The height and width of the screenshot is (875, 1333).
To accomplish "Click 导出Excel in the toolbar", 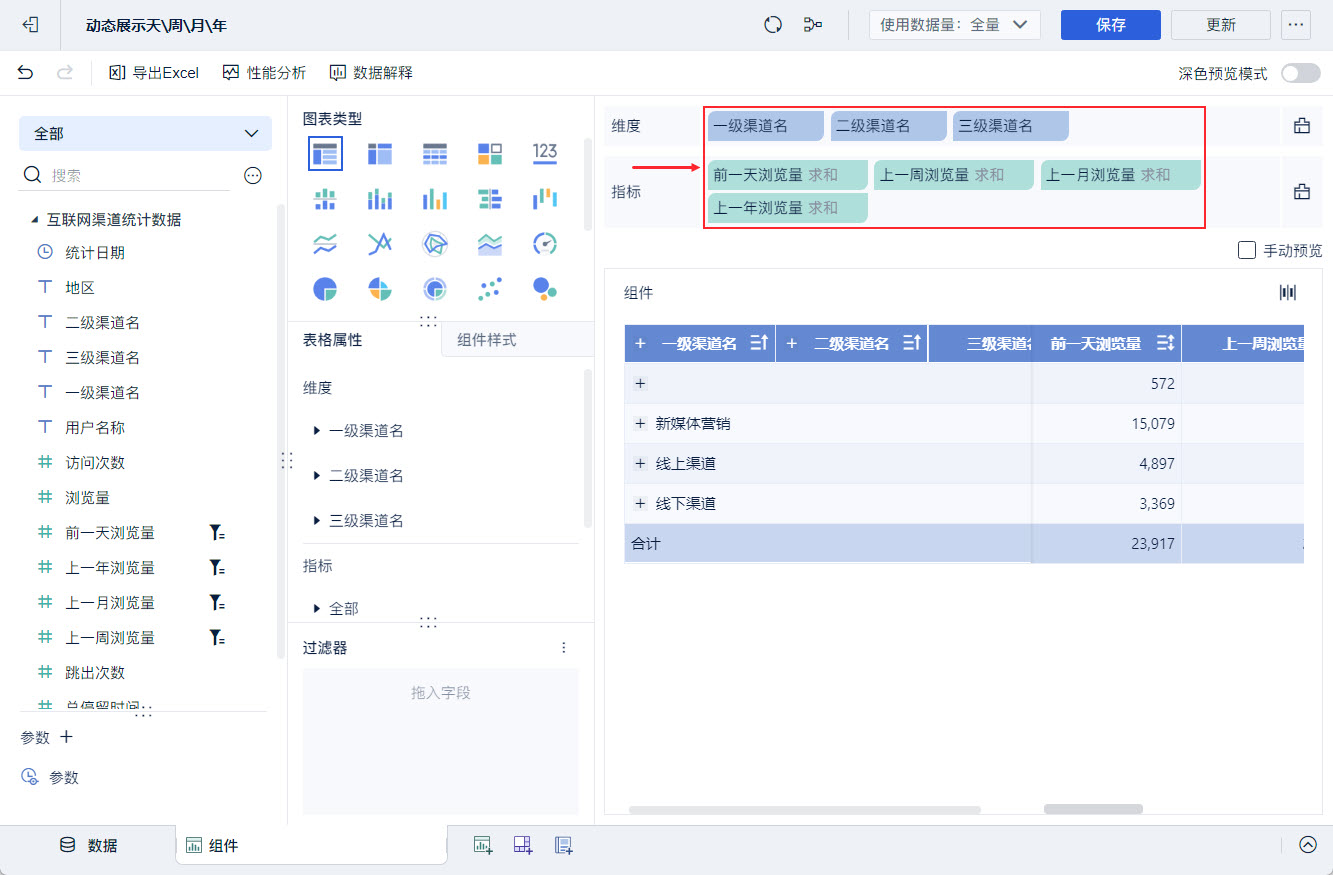I will pos(154,73).
